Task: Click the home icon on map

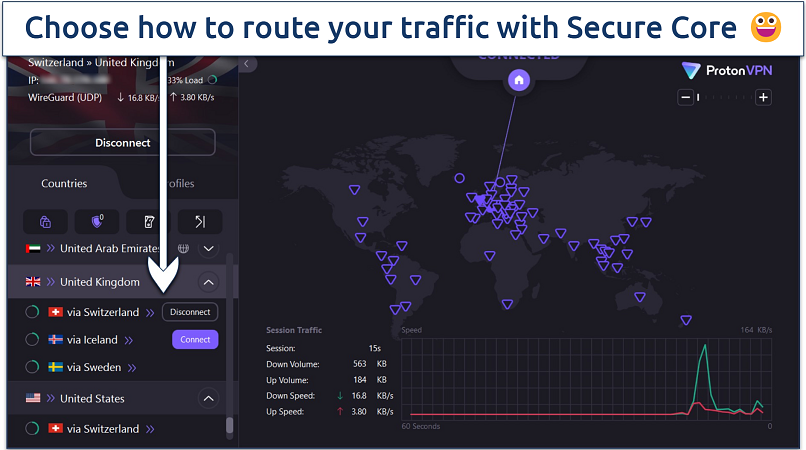Action: click(x=518, y=80)
